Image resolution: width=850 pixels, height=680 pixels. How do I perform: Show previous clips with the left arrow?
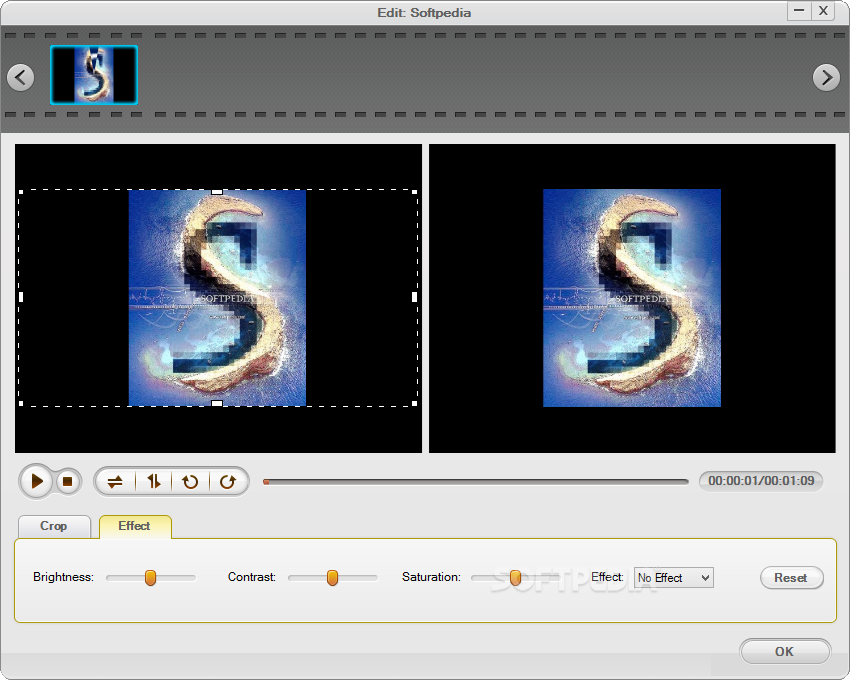pos(21,78)
